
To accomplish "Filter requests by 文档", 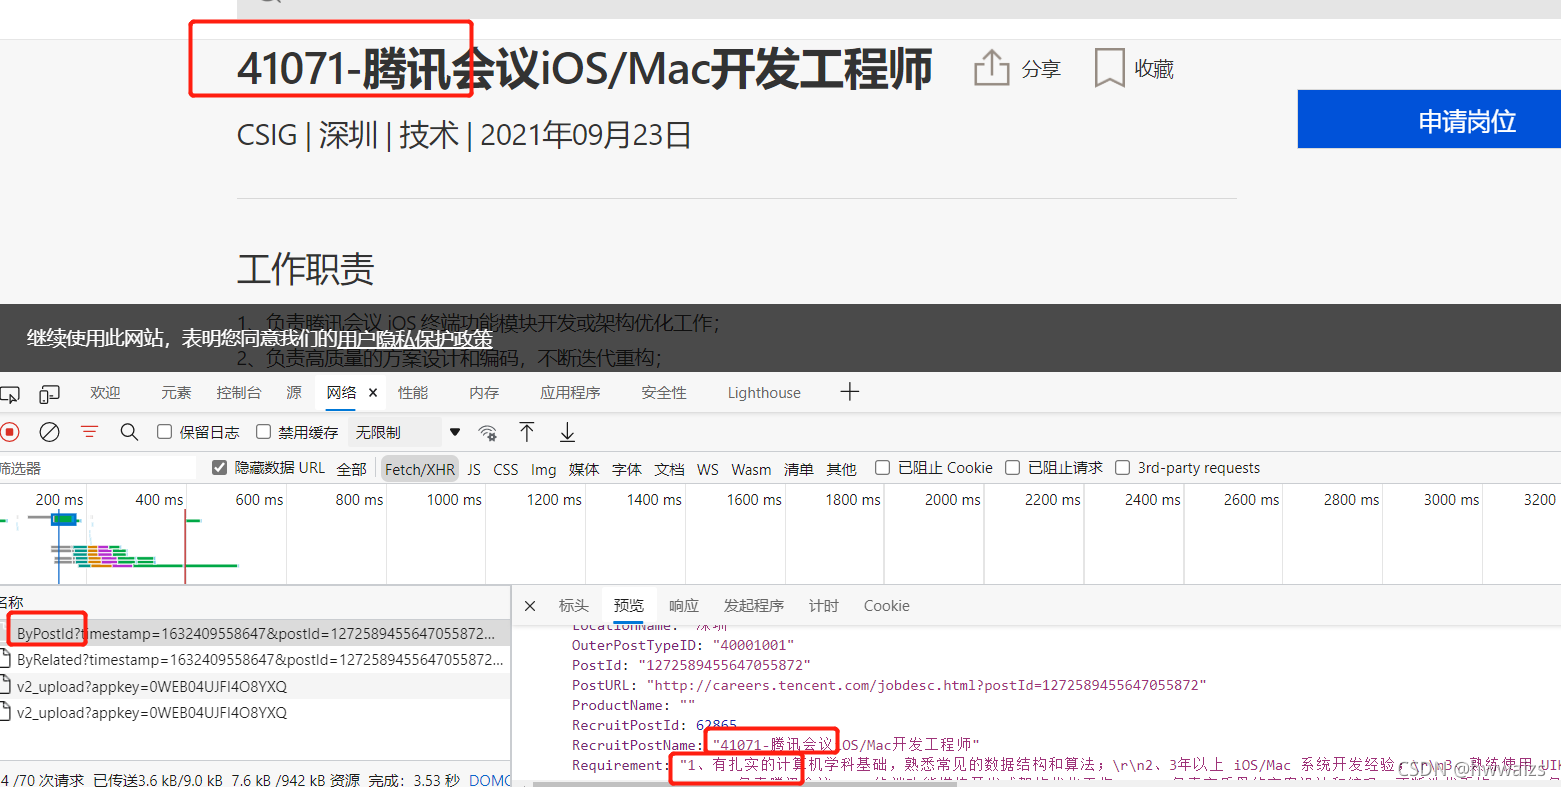I will (670, 469).
